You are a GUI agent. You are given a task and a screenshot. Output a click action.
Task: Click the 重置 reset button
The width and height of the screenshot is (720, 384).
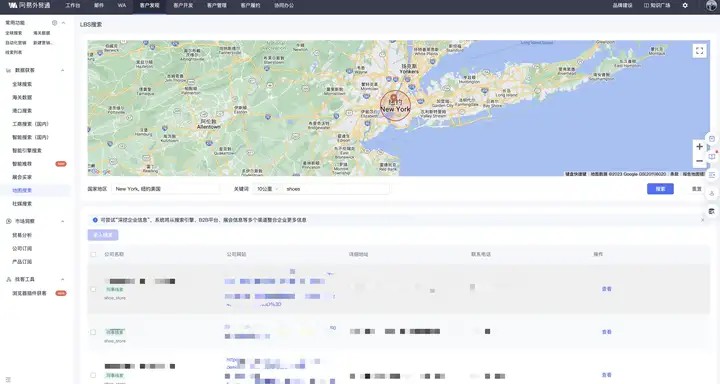pyautogui.click(x=697, y=189)
